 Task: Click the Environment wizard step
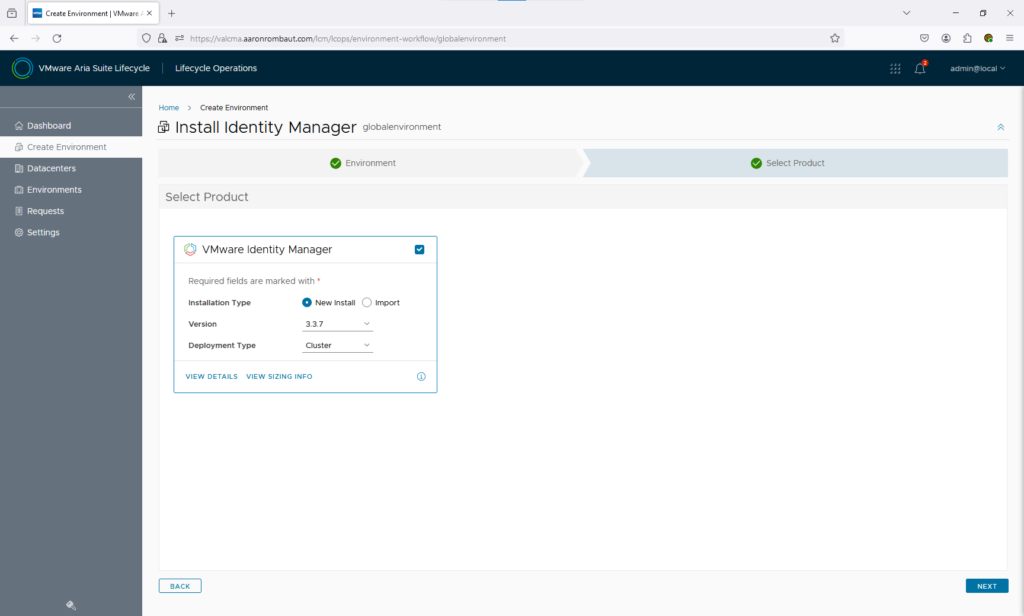(x=370, y=163)
